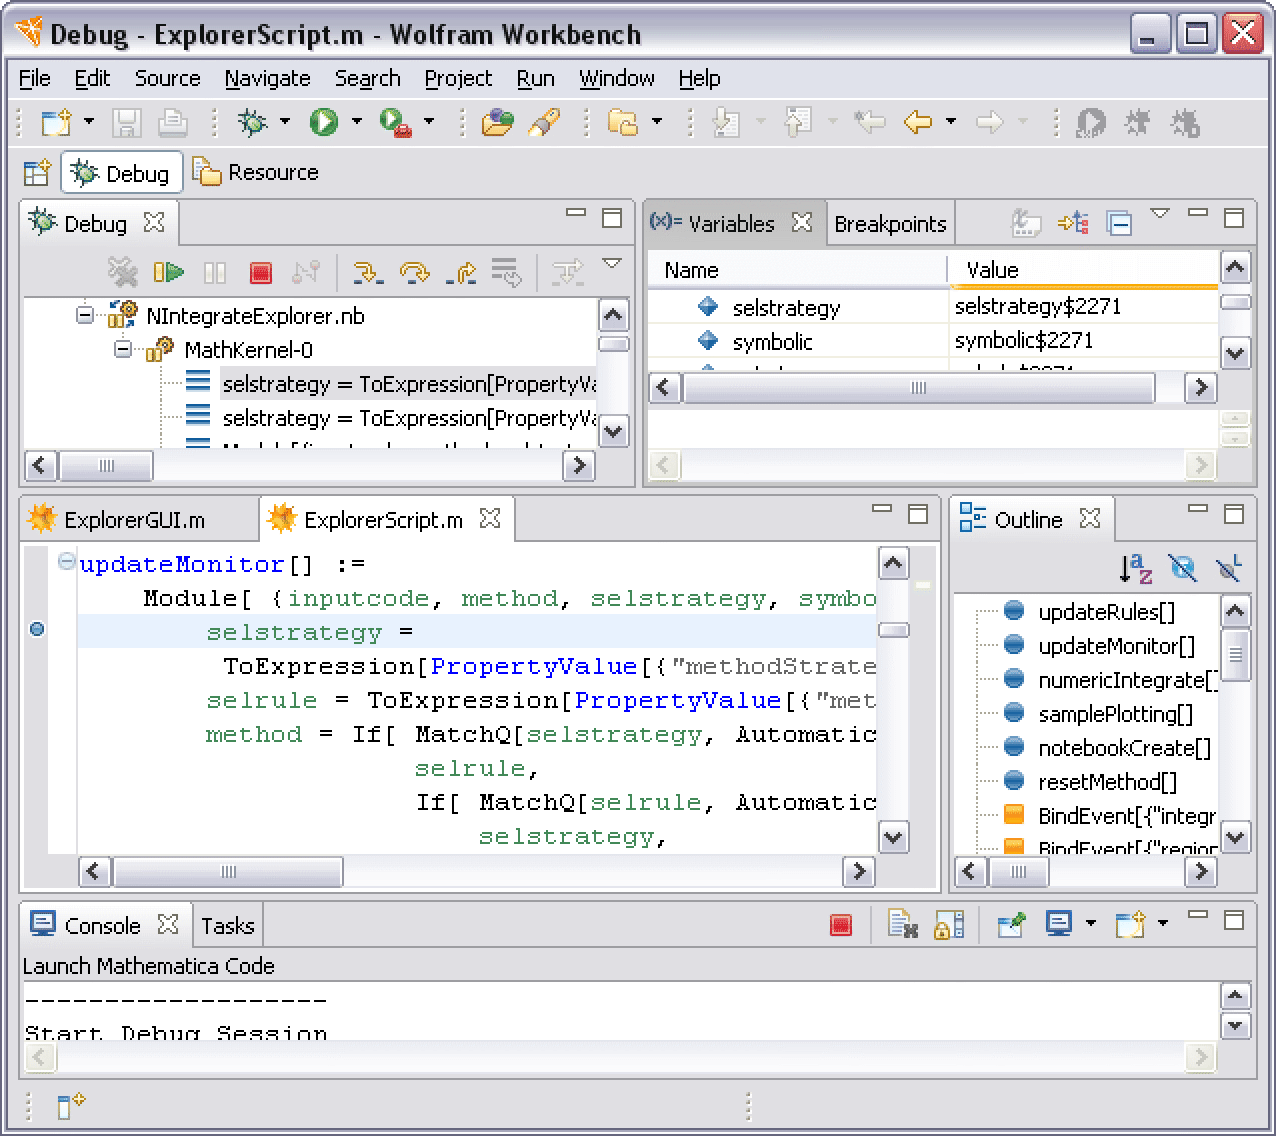Image resolution: width=1278 pixels, height=1138 pixels.
Task: Collapse the MathKernel-0 tree node
Action: pos(123,349)
